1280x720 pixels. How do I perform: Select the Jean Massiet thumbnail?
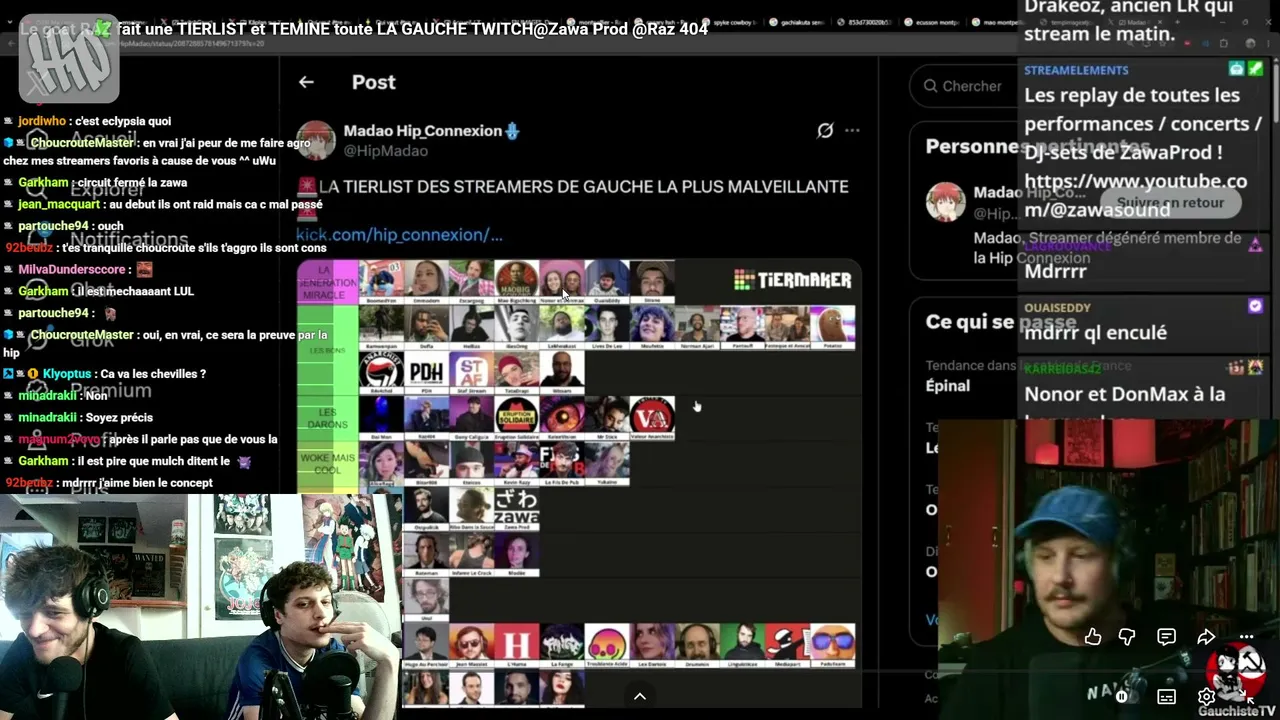click(x=471, y=644)
